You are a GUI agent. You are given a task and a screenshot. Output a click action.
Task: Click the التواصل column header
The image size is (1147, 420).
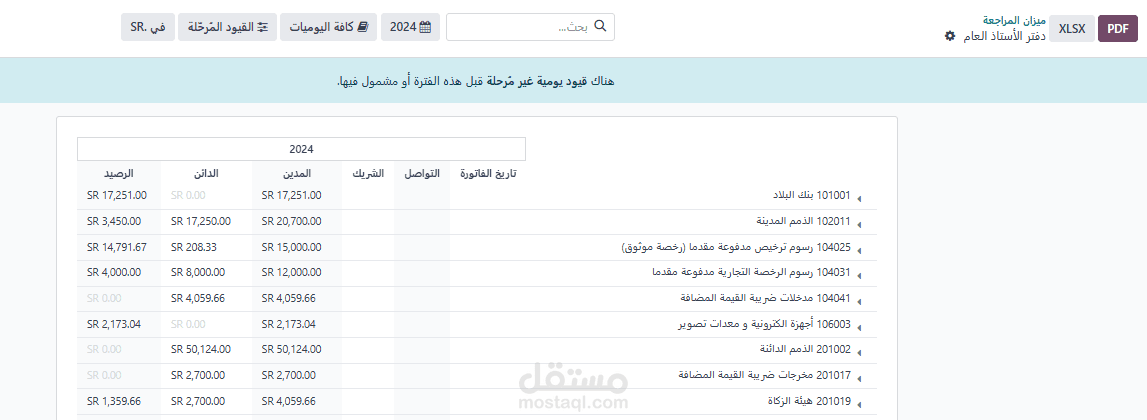coord(422,173)
